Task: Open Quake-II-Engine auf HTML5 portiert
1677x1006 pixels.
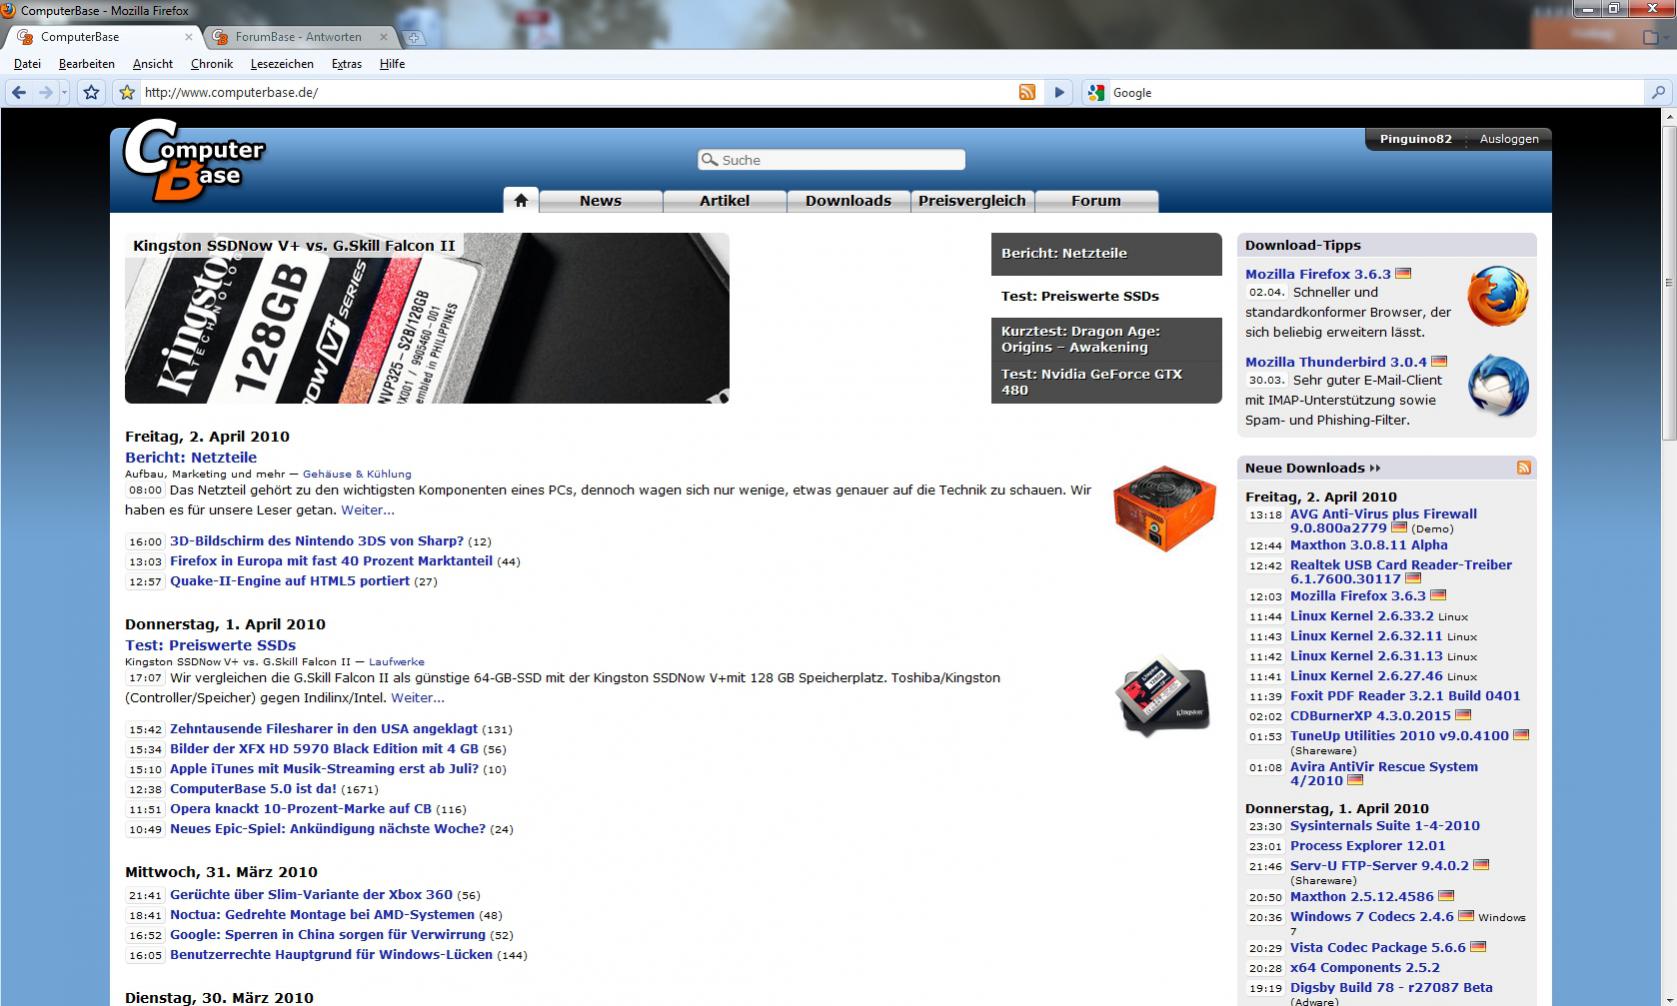Action: coord(290,581)
